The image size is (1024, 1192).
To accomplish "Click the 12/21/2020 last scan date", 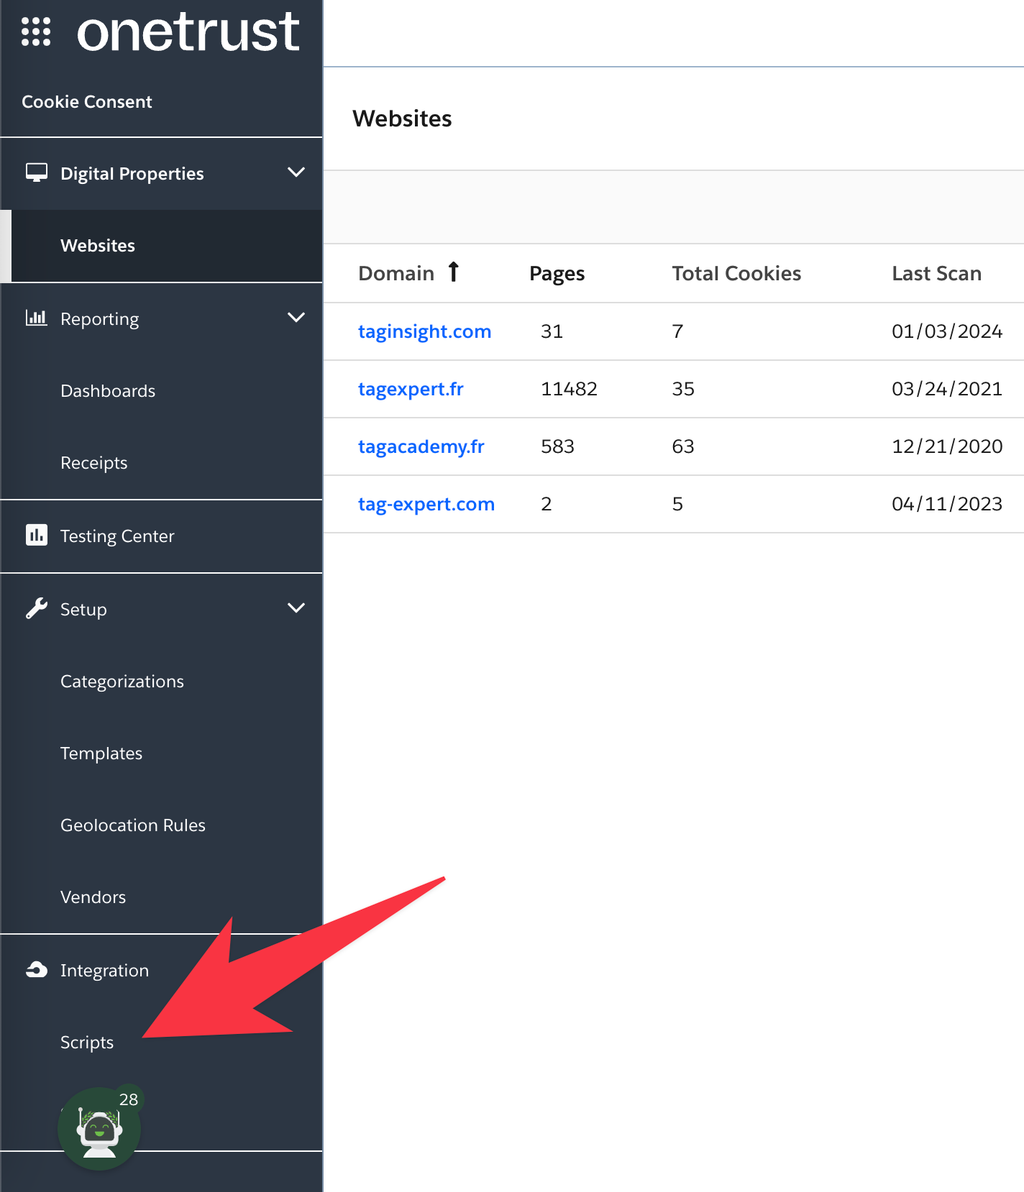I will tap(946, 447).
